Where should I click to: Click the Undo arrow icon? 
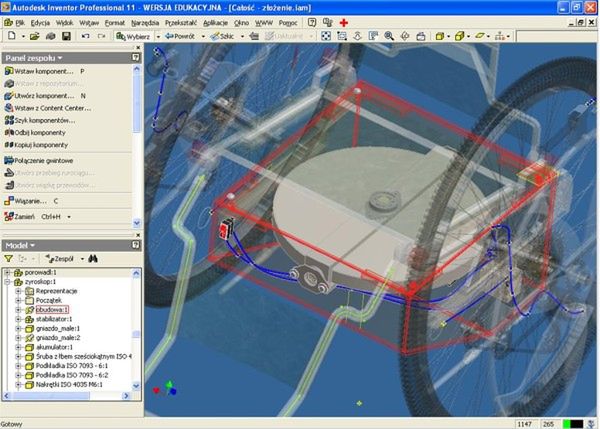pos(85,36)
